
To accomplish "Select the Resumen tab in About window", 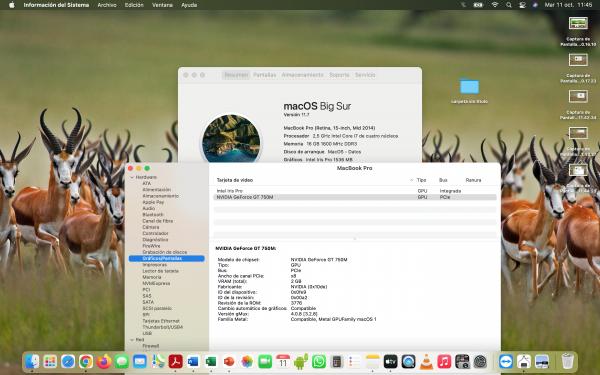I will tap(236, 75).
